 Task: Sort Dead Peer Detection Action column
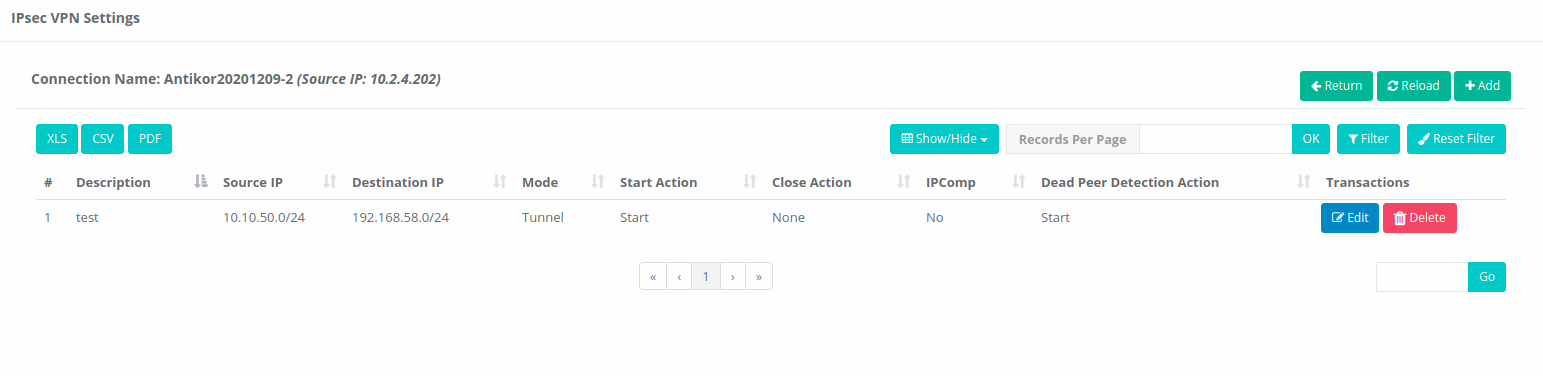click(x=1304, y=182)
